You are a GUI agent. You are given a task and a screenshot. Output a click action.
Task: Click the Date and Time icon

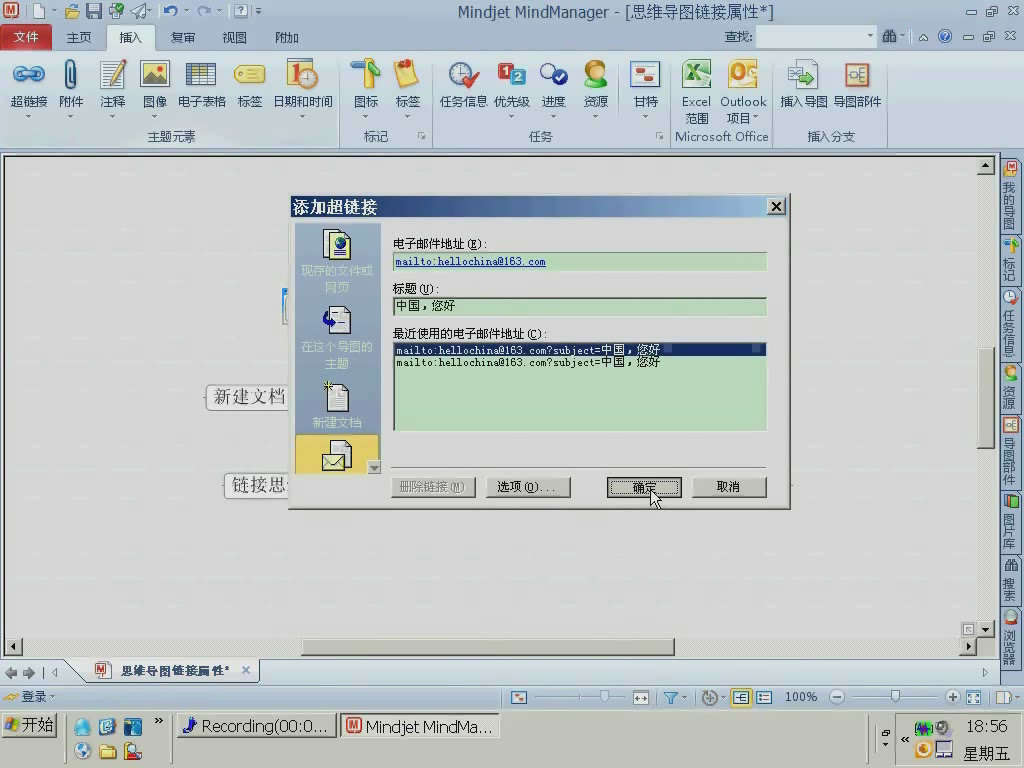tap(302, 74)
